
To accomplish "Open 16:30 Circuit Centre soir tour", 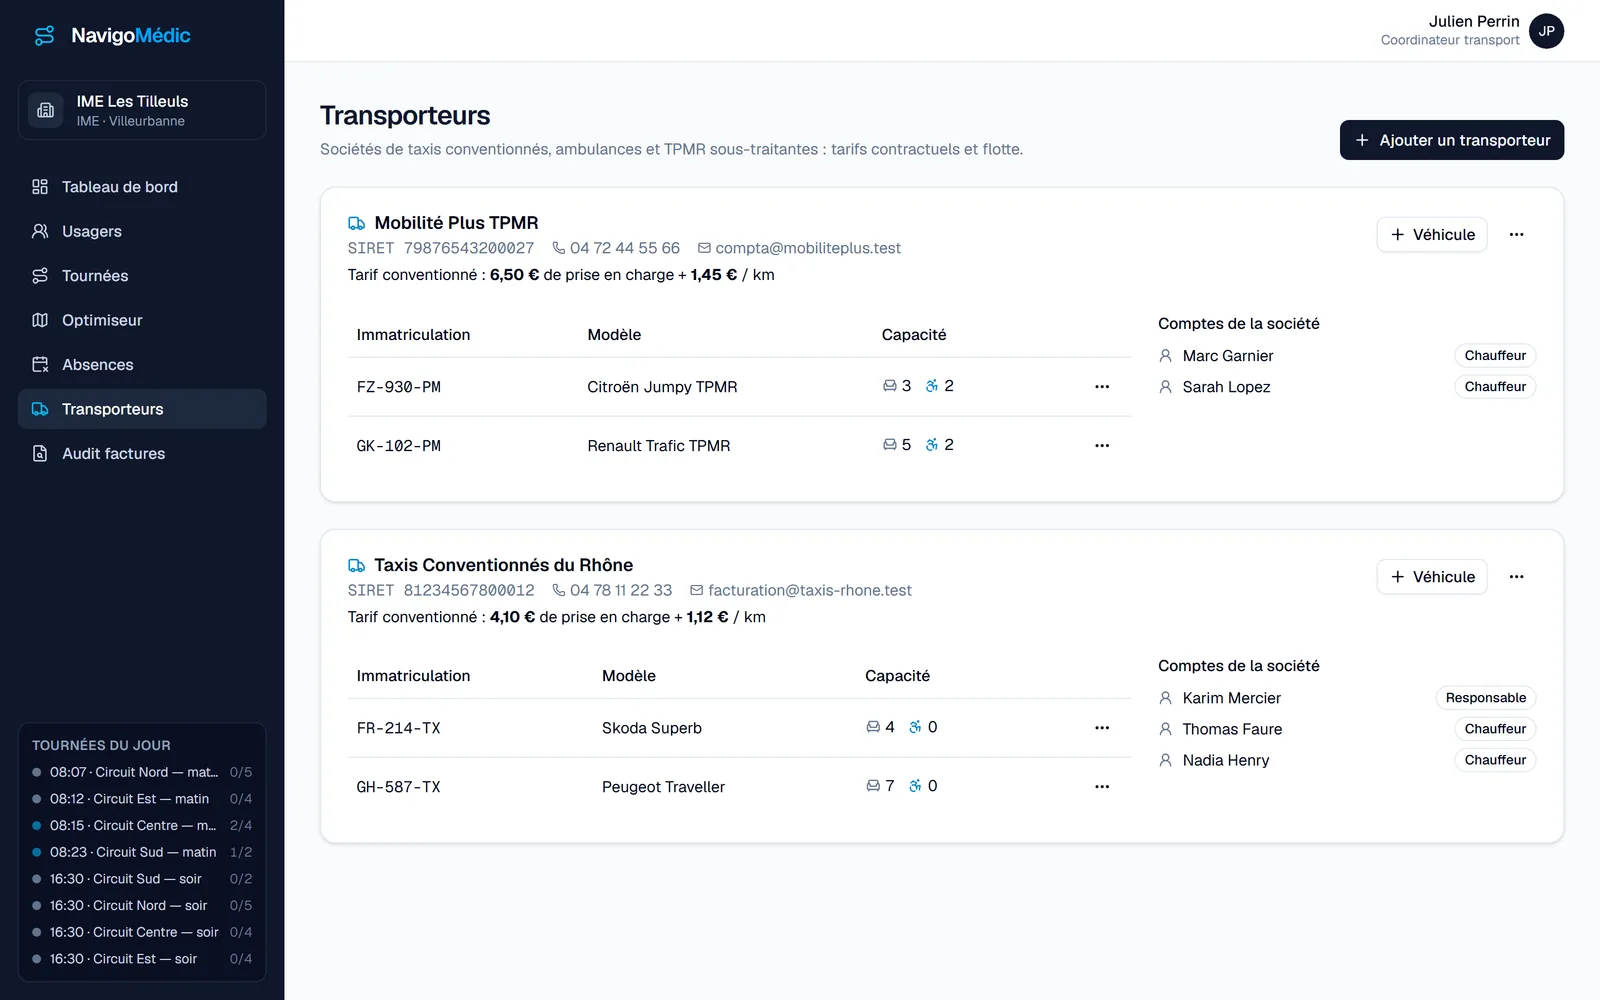I will [142, 932].
